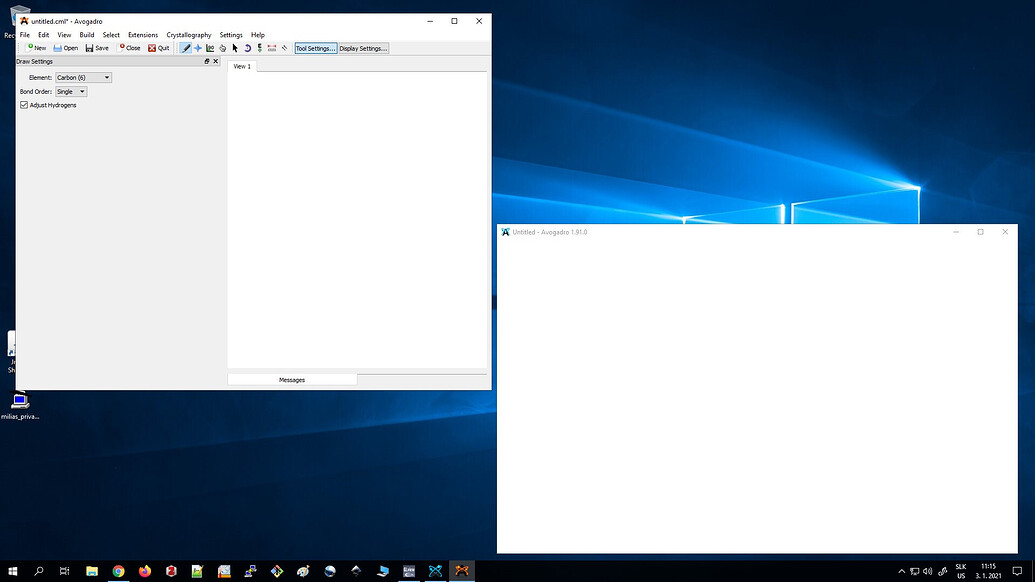
Task: Open Task View on the taskbar
Action: click(x=65, y=571)
